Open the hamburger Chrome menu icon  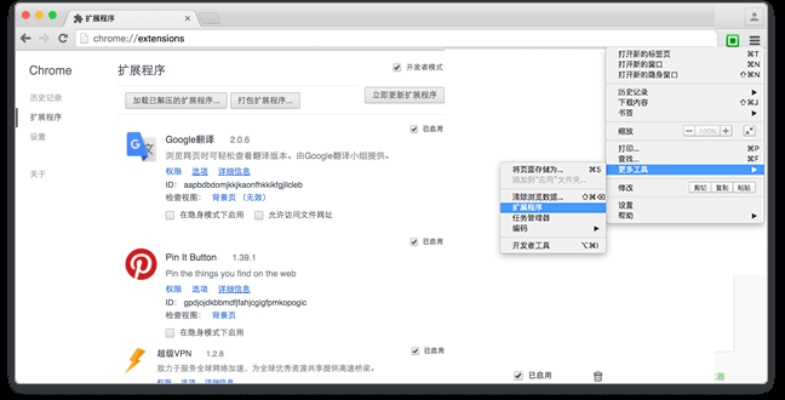[754, 41]
